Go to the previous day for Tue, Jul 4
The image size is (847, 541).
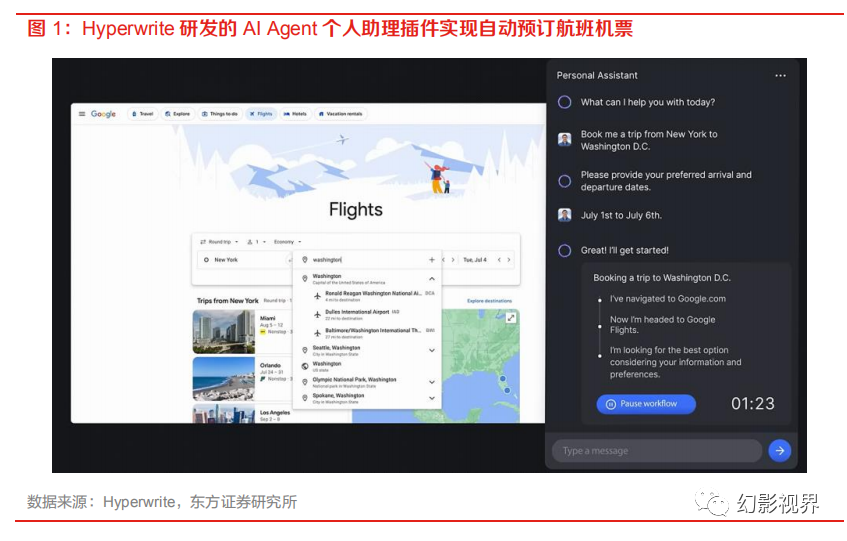[499, 260]
